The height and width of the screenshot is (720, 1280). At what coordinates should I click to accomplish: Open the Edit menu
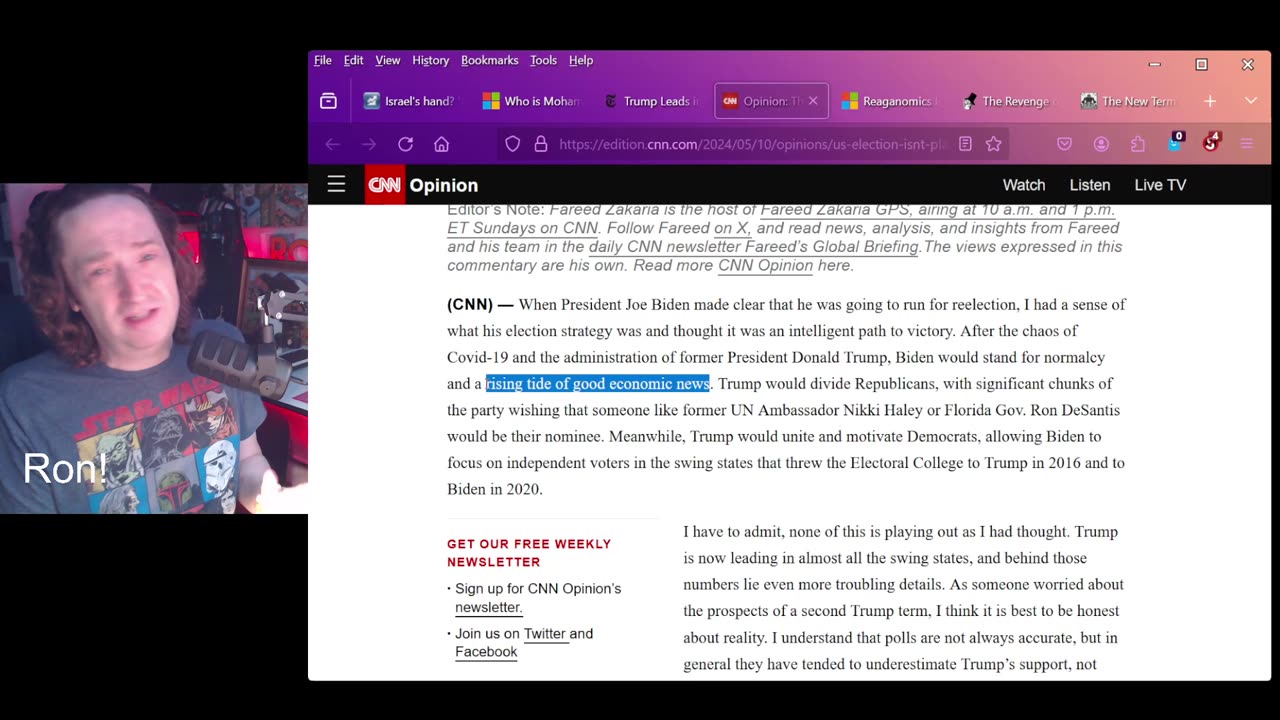[353, 60]
